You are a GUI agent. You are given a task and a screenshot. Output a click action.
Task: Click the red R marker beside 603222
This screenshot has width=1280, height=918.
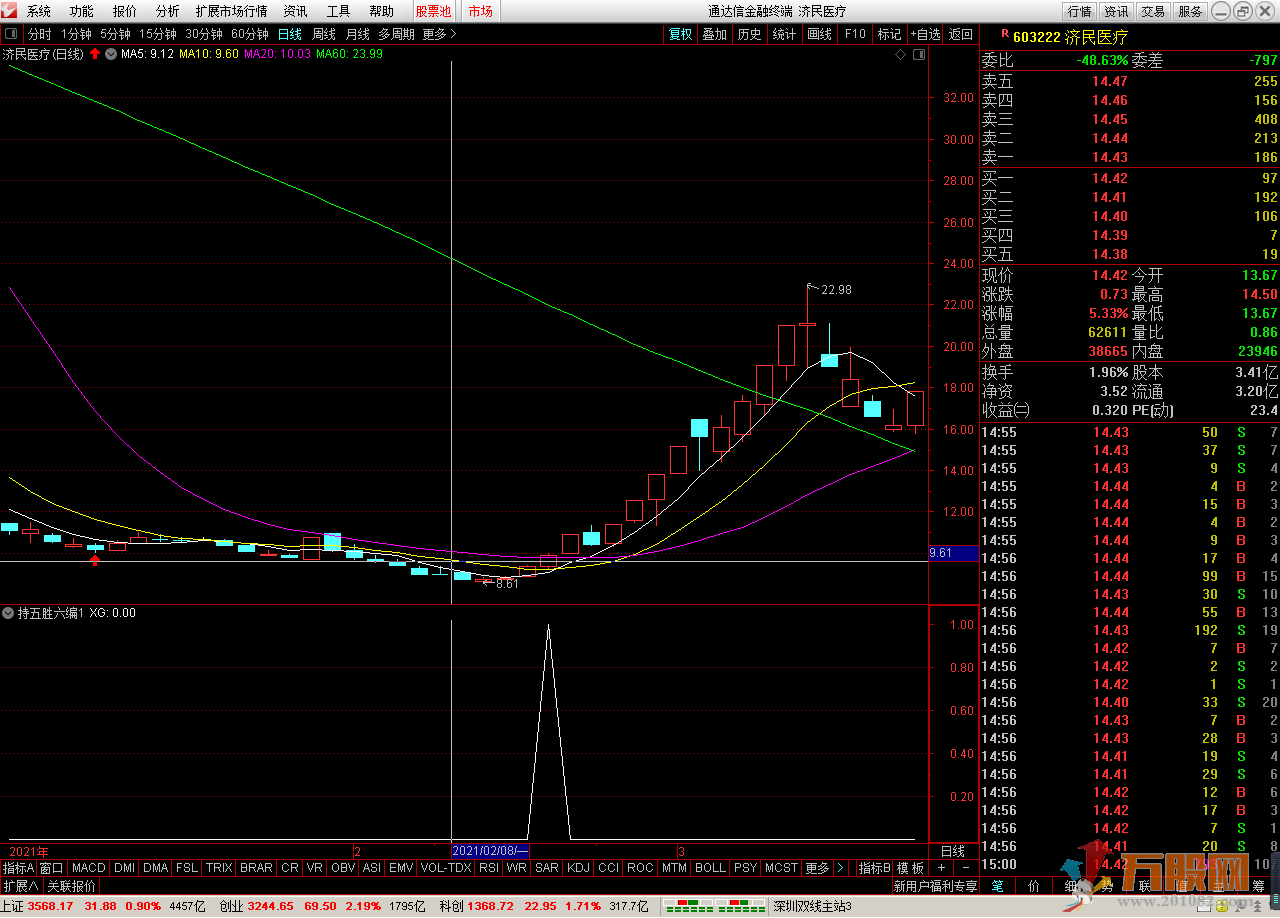[x=1004, y=34]
